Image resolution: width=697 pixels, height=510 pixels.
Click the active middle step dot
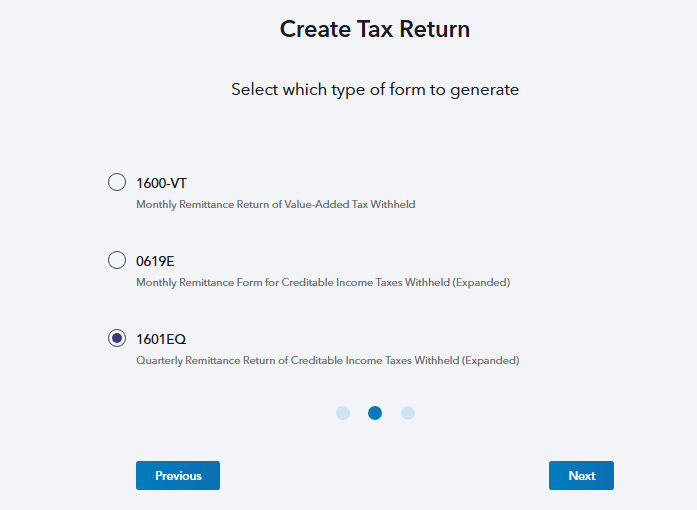[375, 413]
